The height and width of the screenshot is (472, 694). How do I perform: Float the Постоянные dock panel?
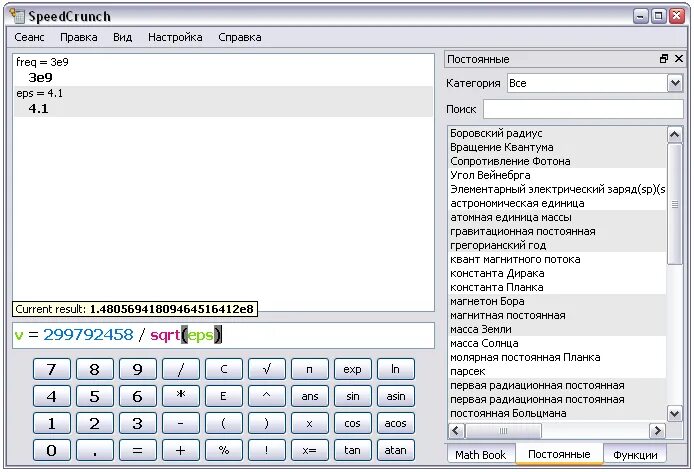click(663, 59)
